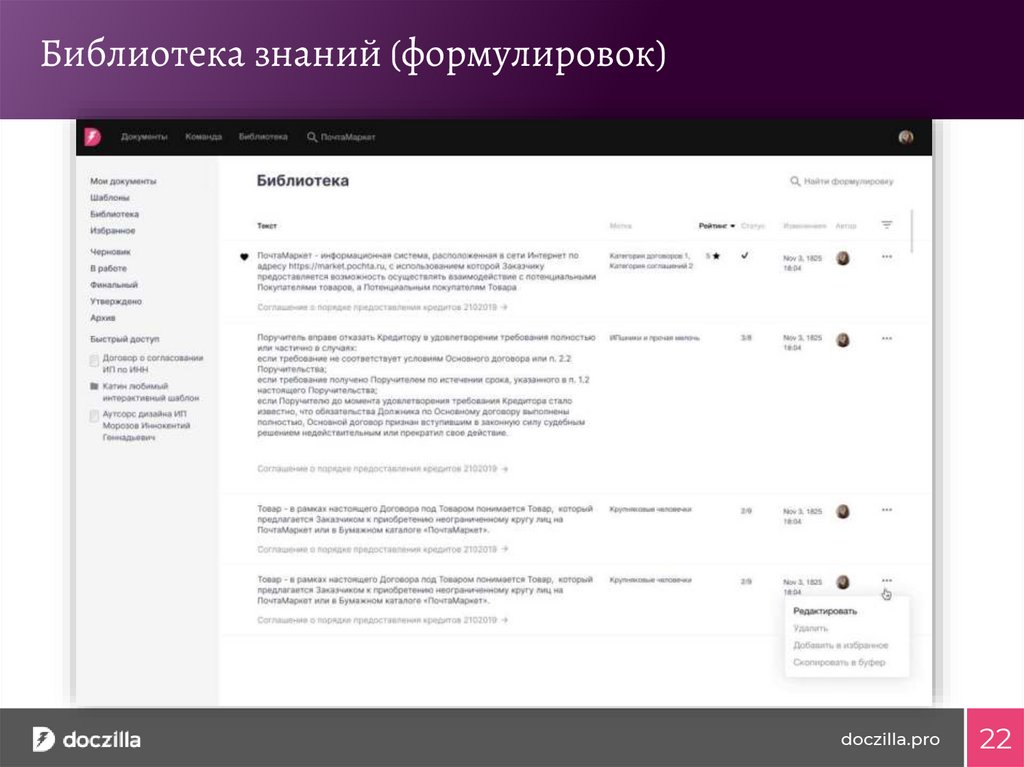This screenshot has height=767, width=1024.
Task: Click the three-dot menu on the last Товар row
Action: coord(887,580)
